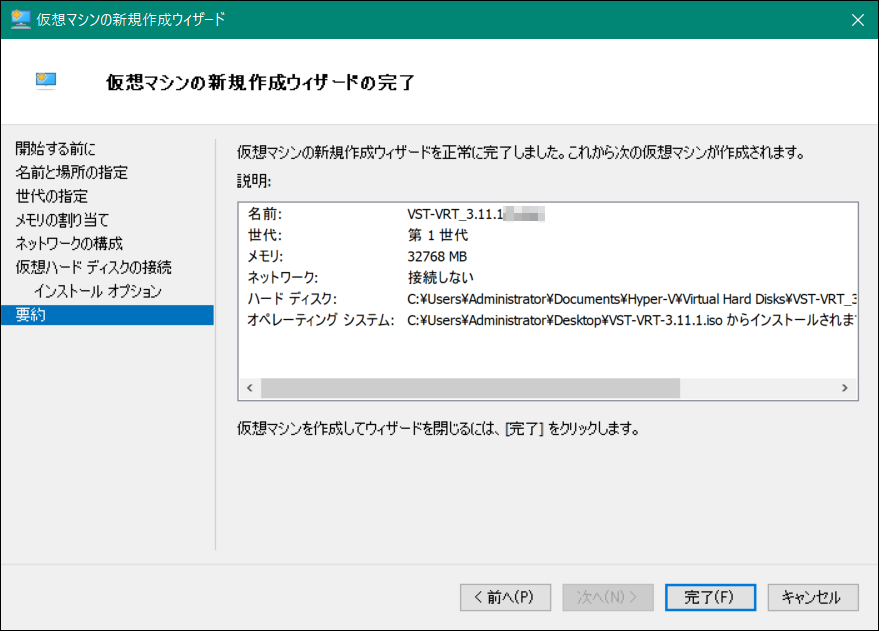This screenshot has height=631, width=879.
Task: Select the highlighted 要約 step
Action: click(107, 315)
